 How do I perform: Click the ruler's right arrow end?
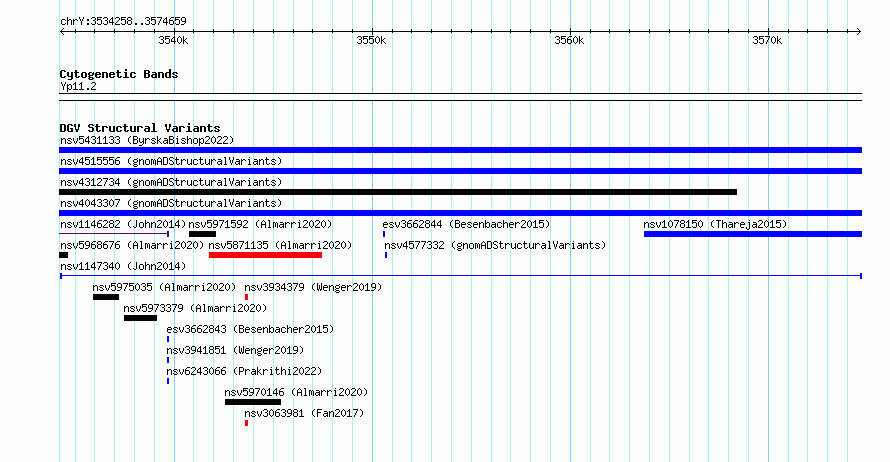[859, 32]
